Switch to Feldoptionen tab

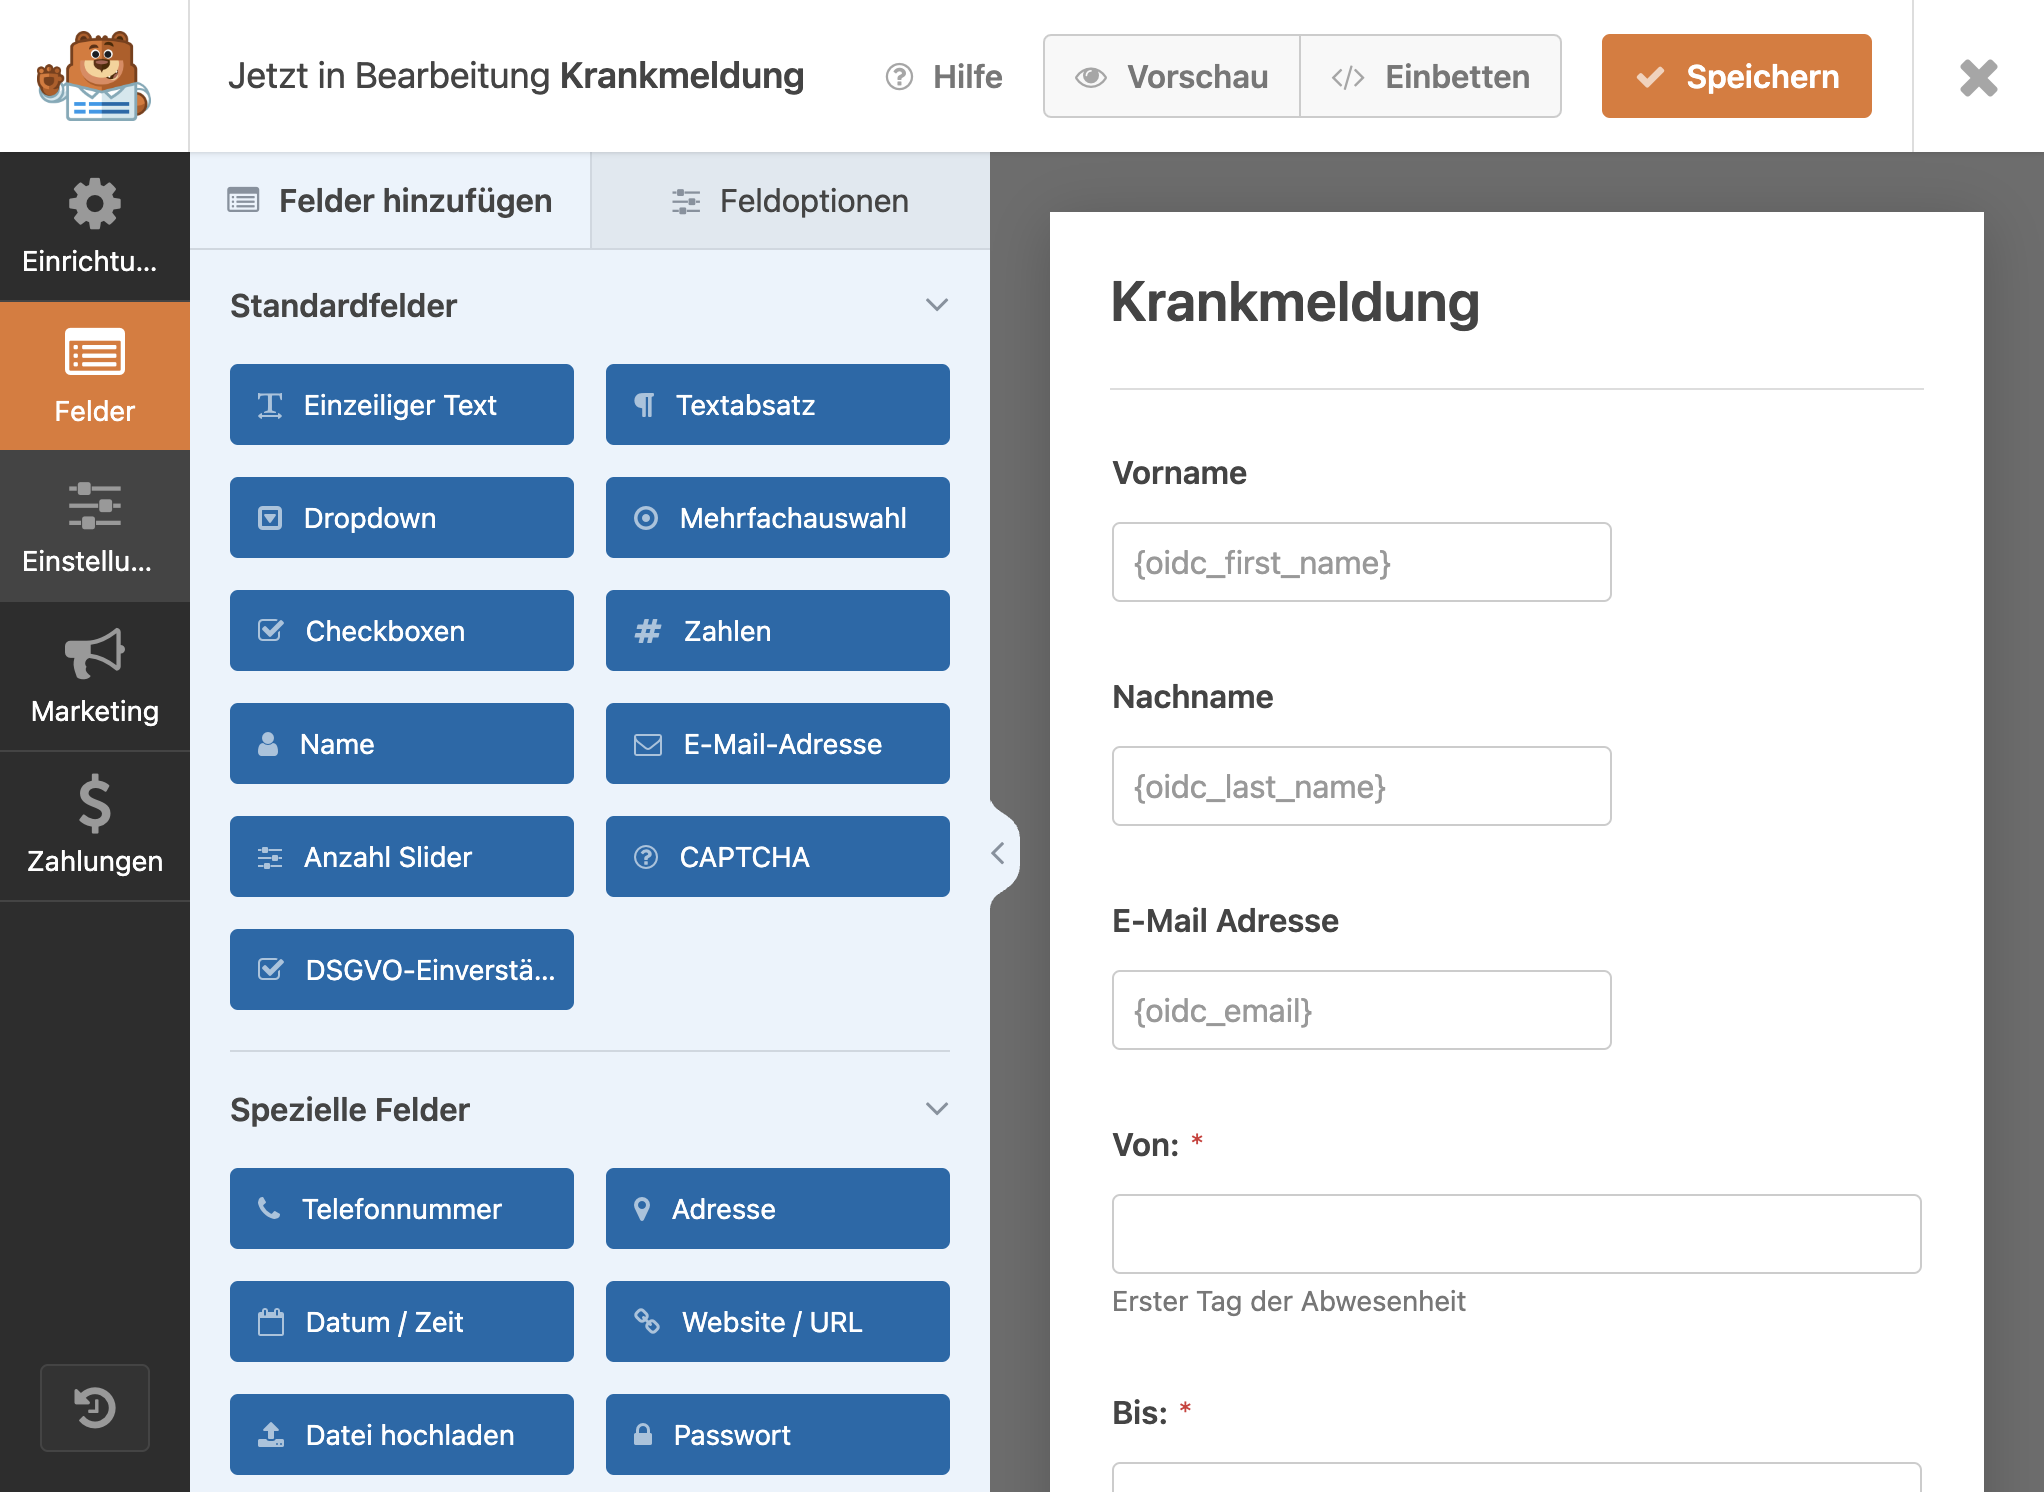coord(790,201)
